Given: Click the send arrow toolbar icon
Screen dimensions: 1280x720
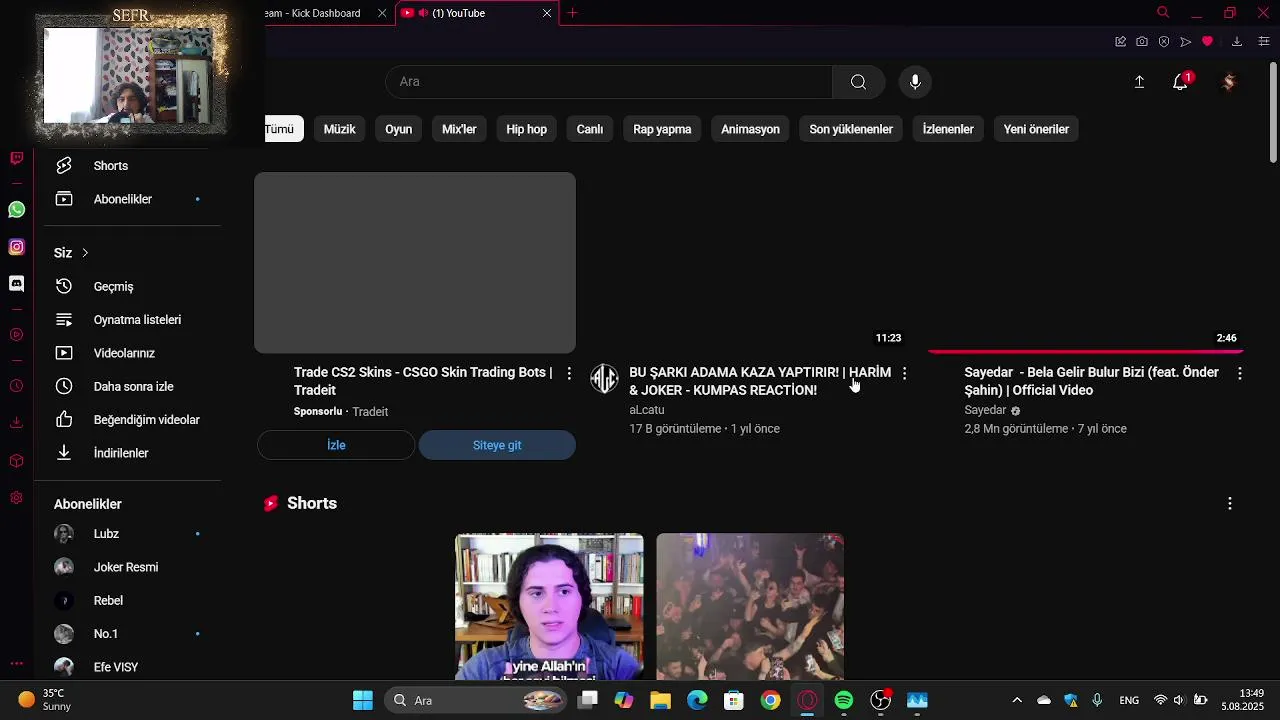Looking at the screenshot, I should pos(1186,41).
